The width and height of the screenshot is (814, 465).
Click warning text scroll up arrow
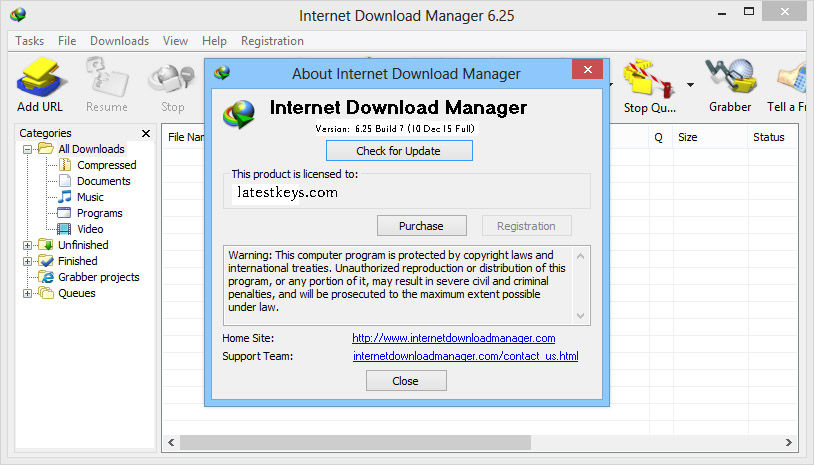(x=580, y=256)
